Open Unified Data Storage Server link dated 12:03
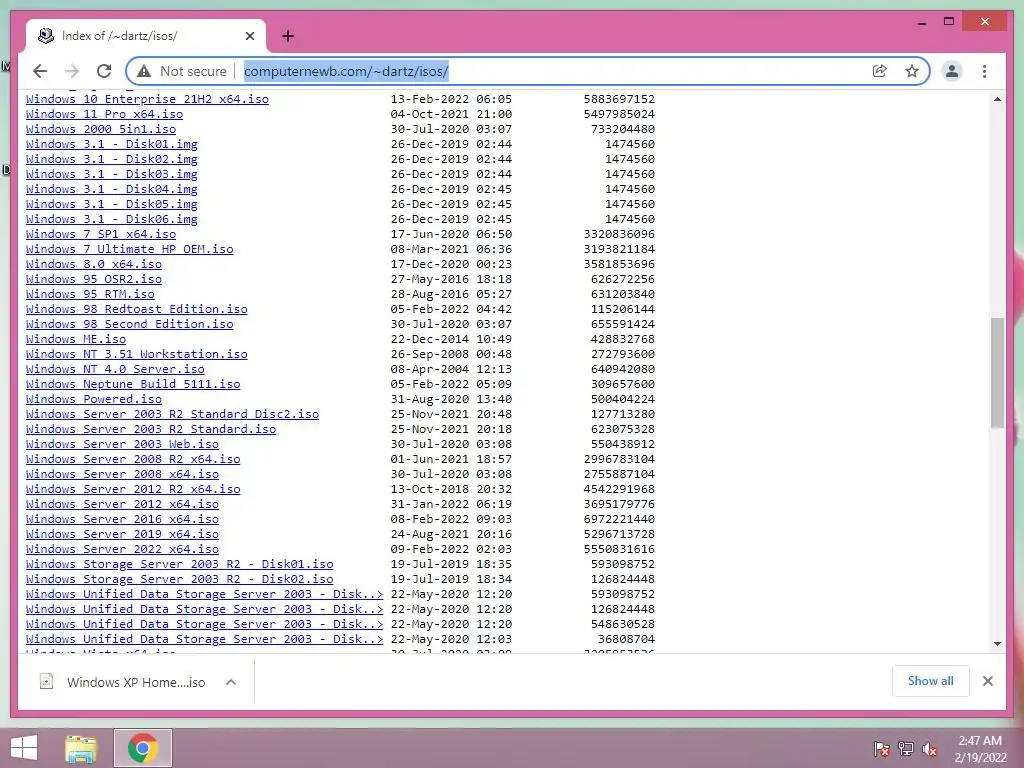This screenshot has width=1024, height=768. [x=204, y=640]
